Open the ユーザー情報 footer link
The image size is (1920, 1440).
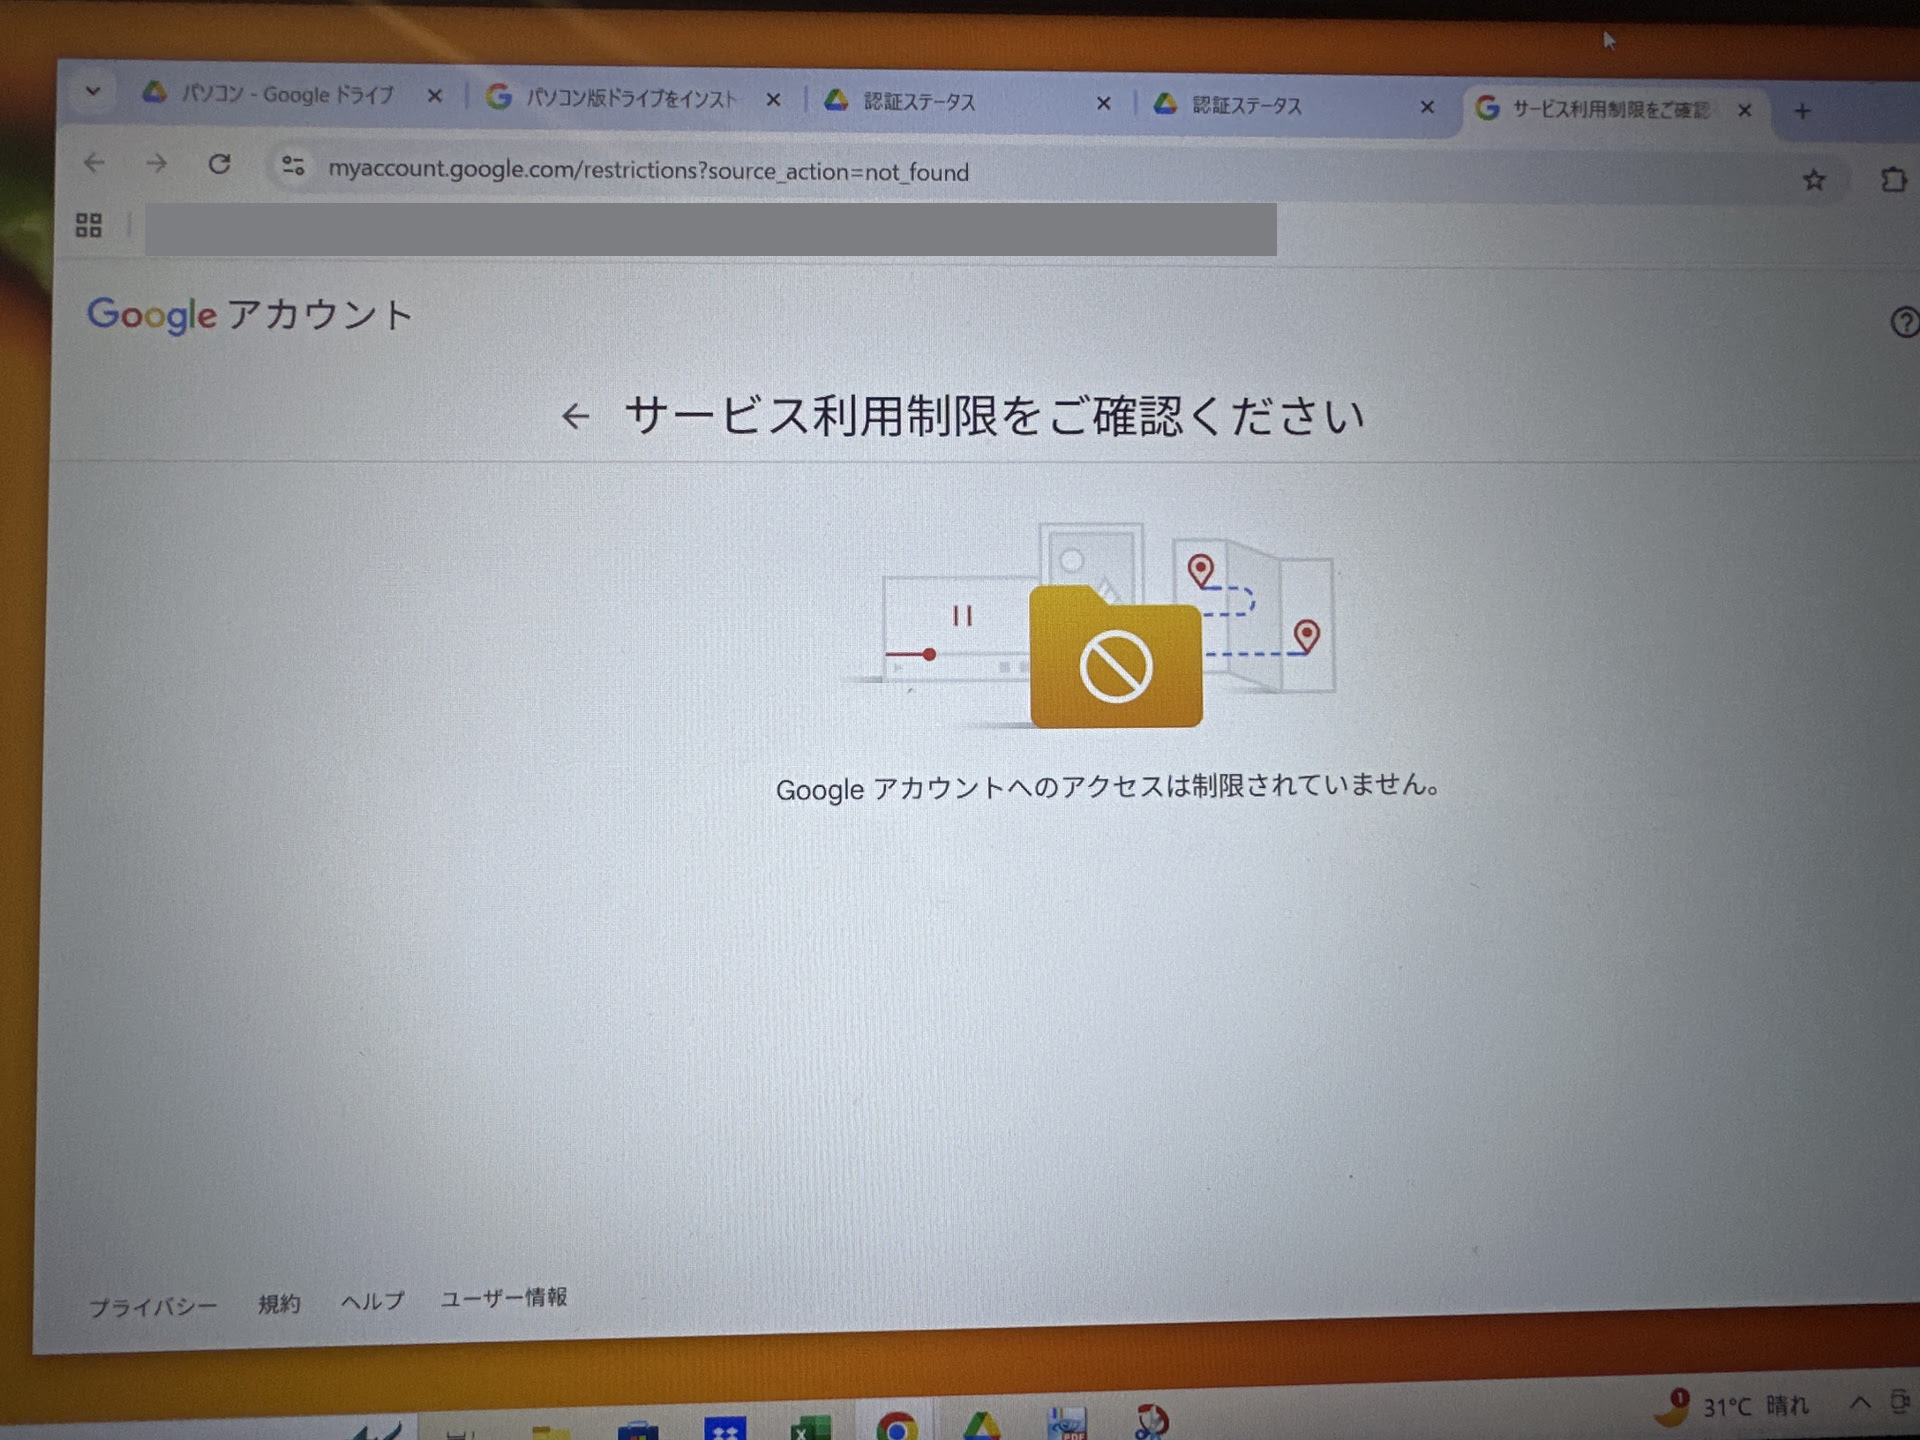(x=504, y=1298)
